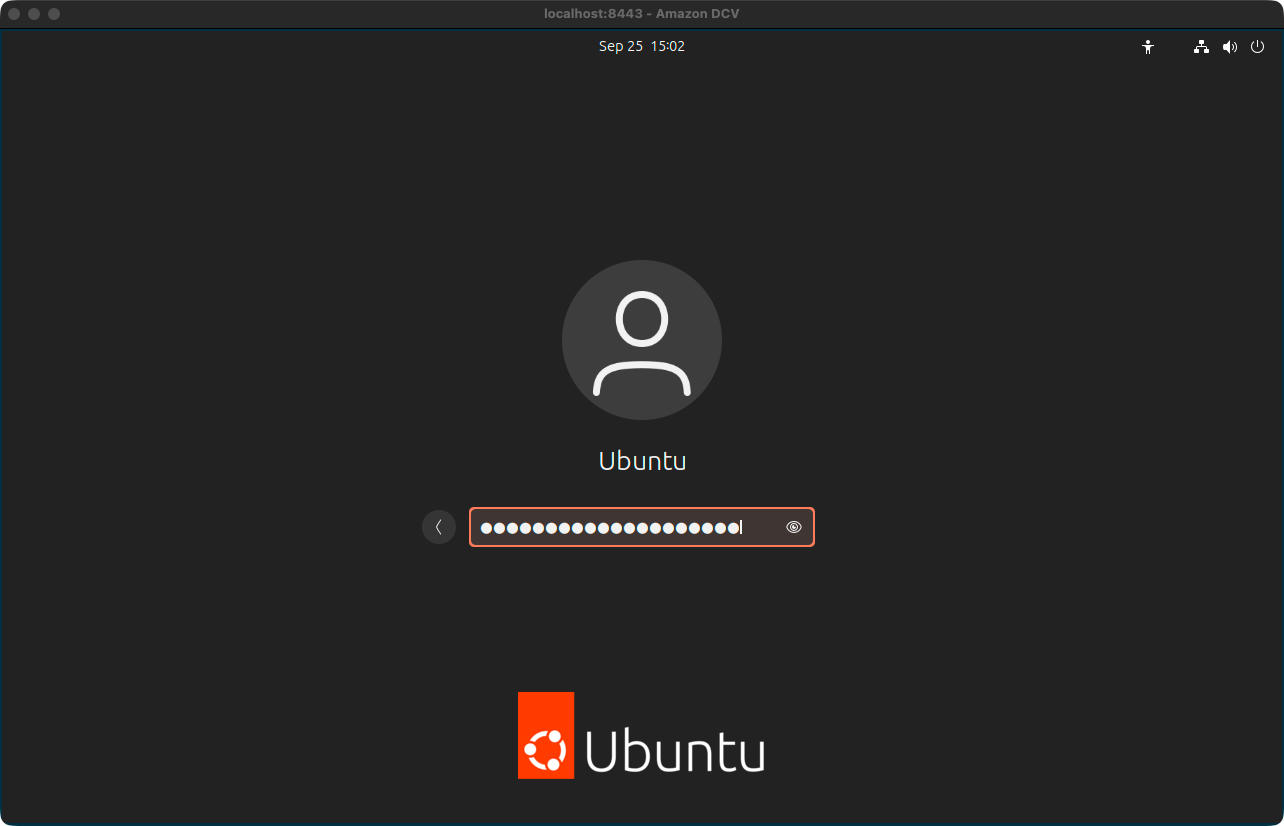1284x826 pixels.
Task: Close the Amazon DCV window
Action: (14, 14)
